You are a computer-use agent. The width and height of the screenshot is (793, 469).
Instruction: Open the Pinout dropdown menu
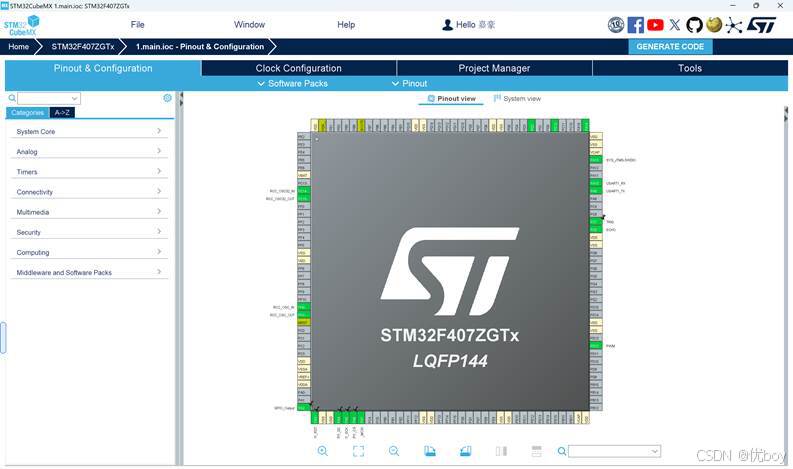click(410, 83)
